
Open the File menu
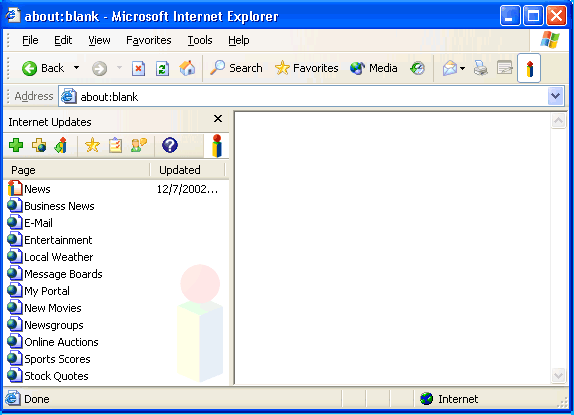pos(30,40)
